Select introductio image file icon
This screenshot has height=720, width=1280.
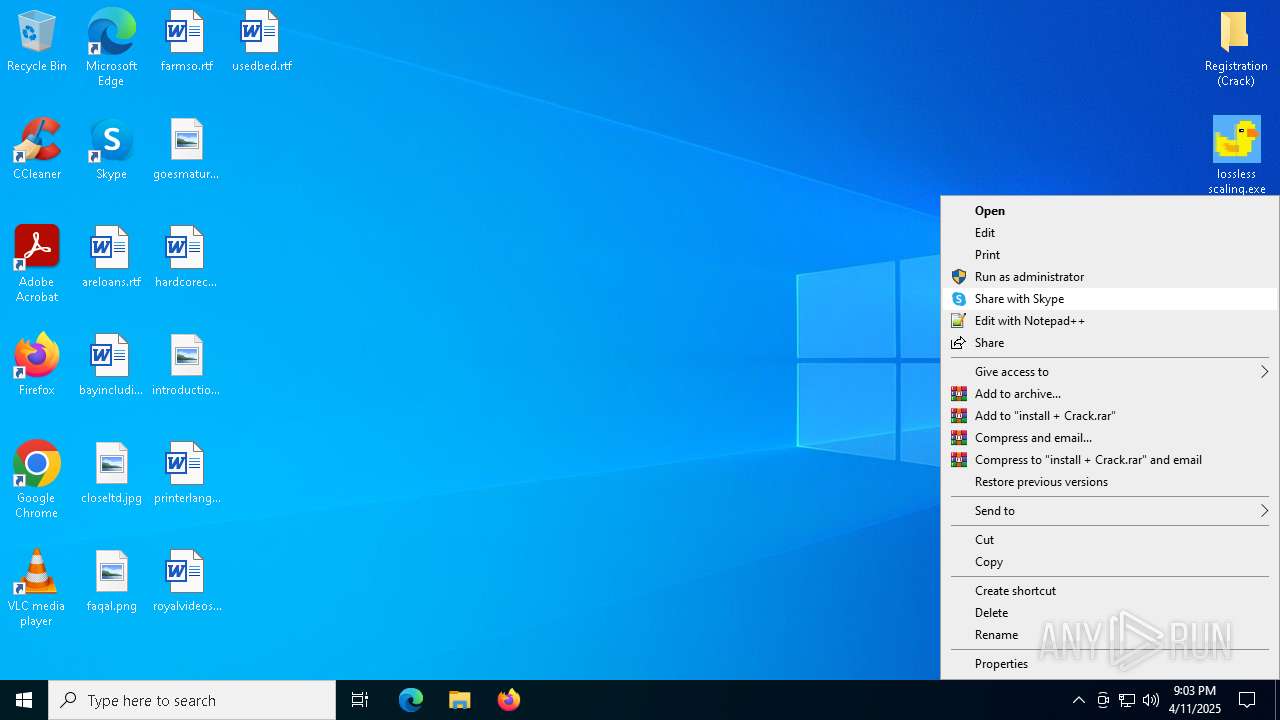[186, 366]
